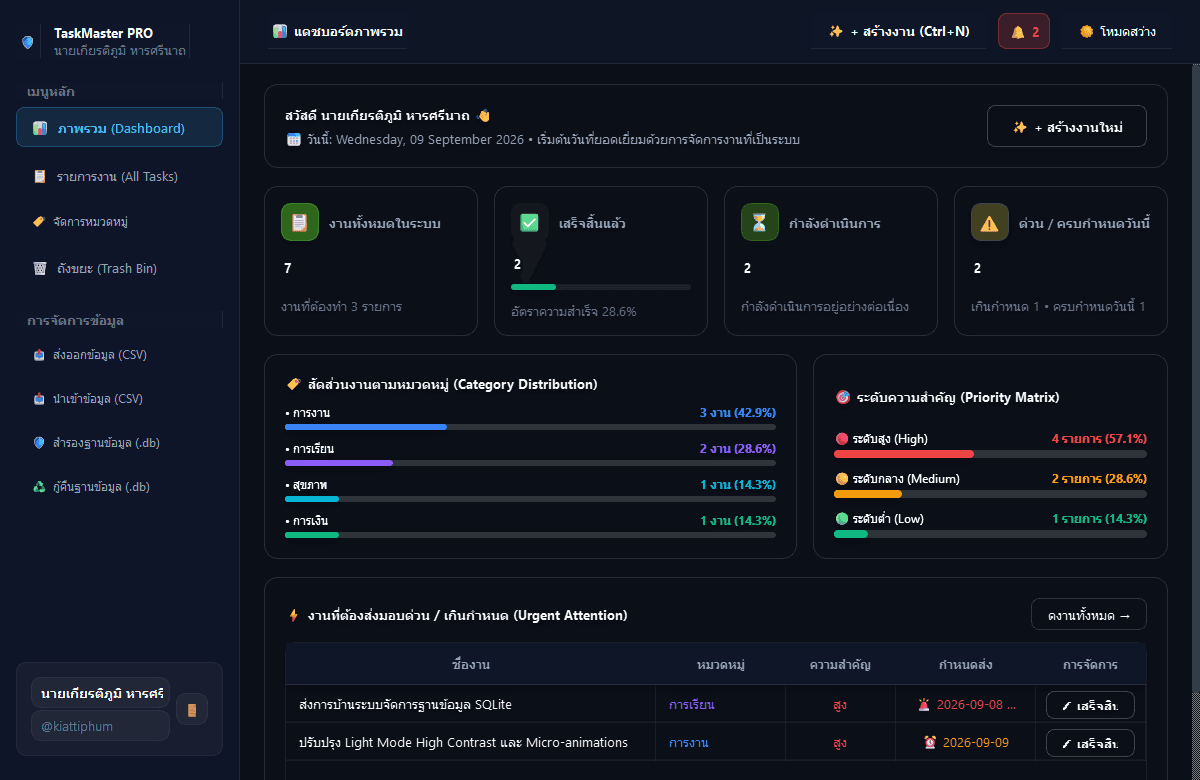
Task: Click the red dot beside ระดับสูง (High)
Action: pos(842,439)
